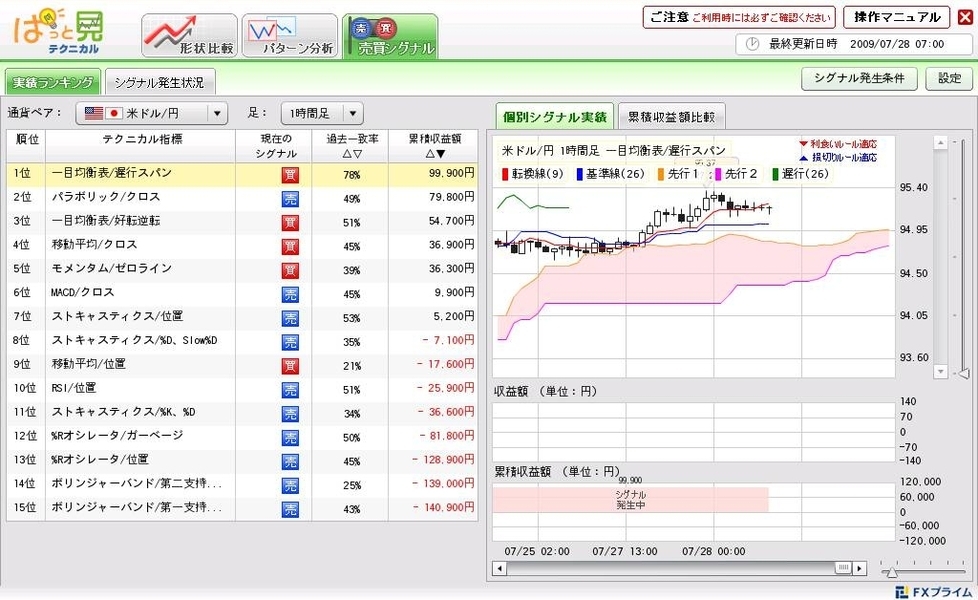Select the モメンタム/ゼロライン indicator row
Image resolution: width=978 pixels, height=600 pixels.
pos(243,271)
